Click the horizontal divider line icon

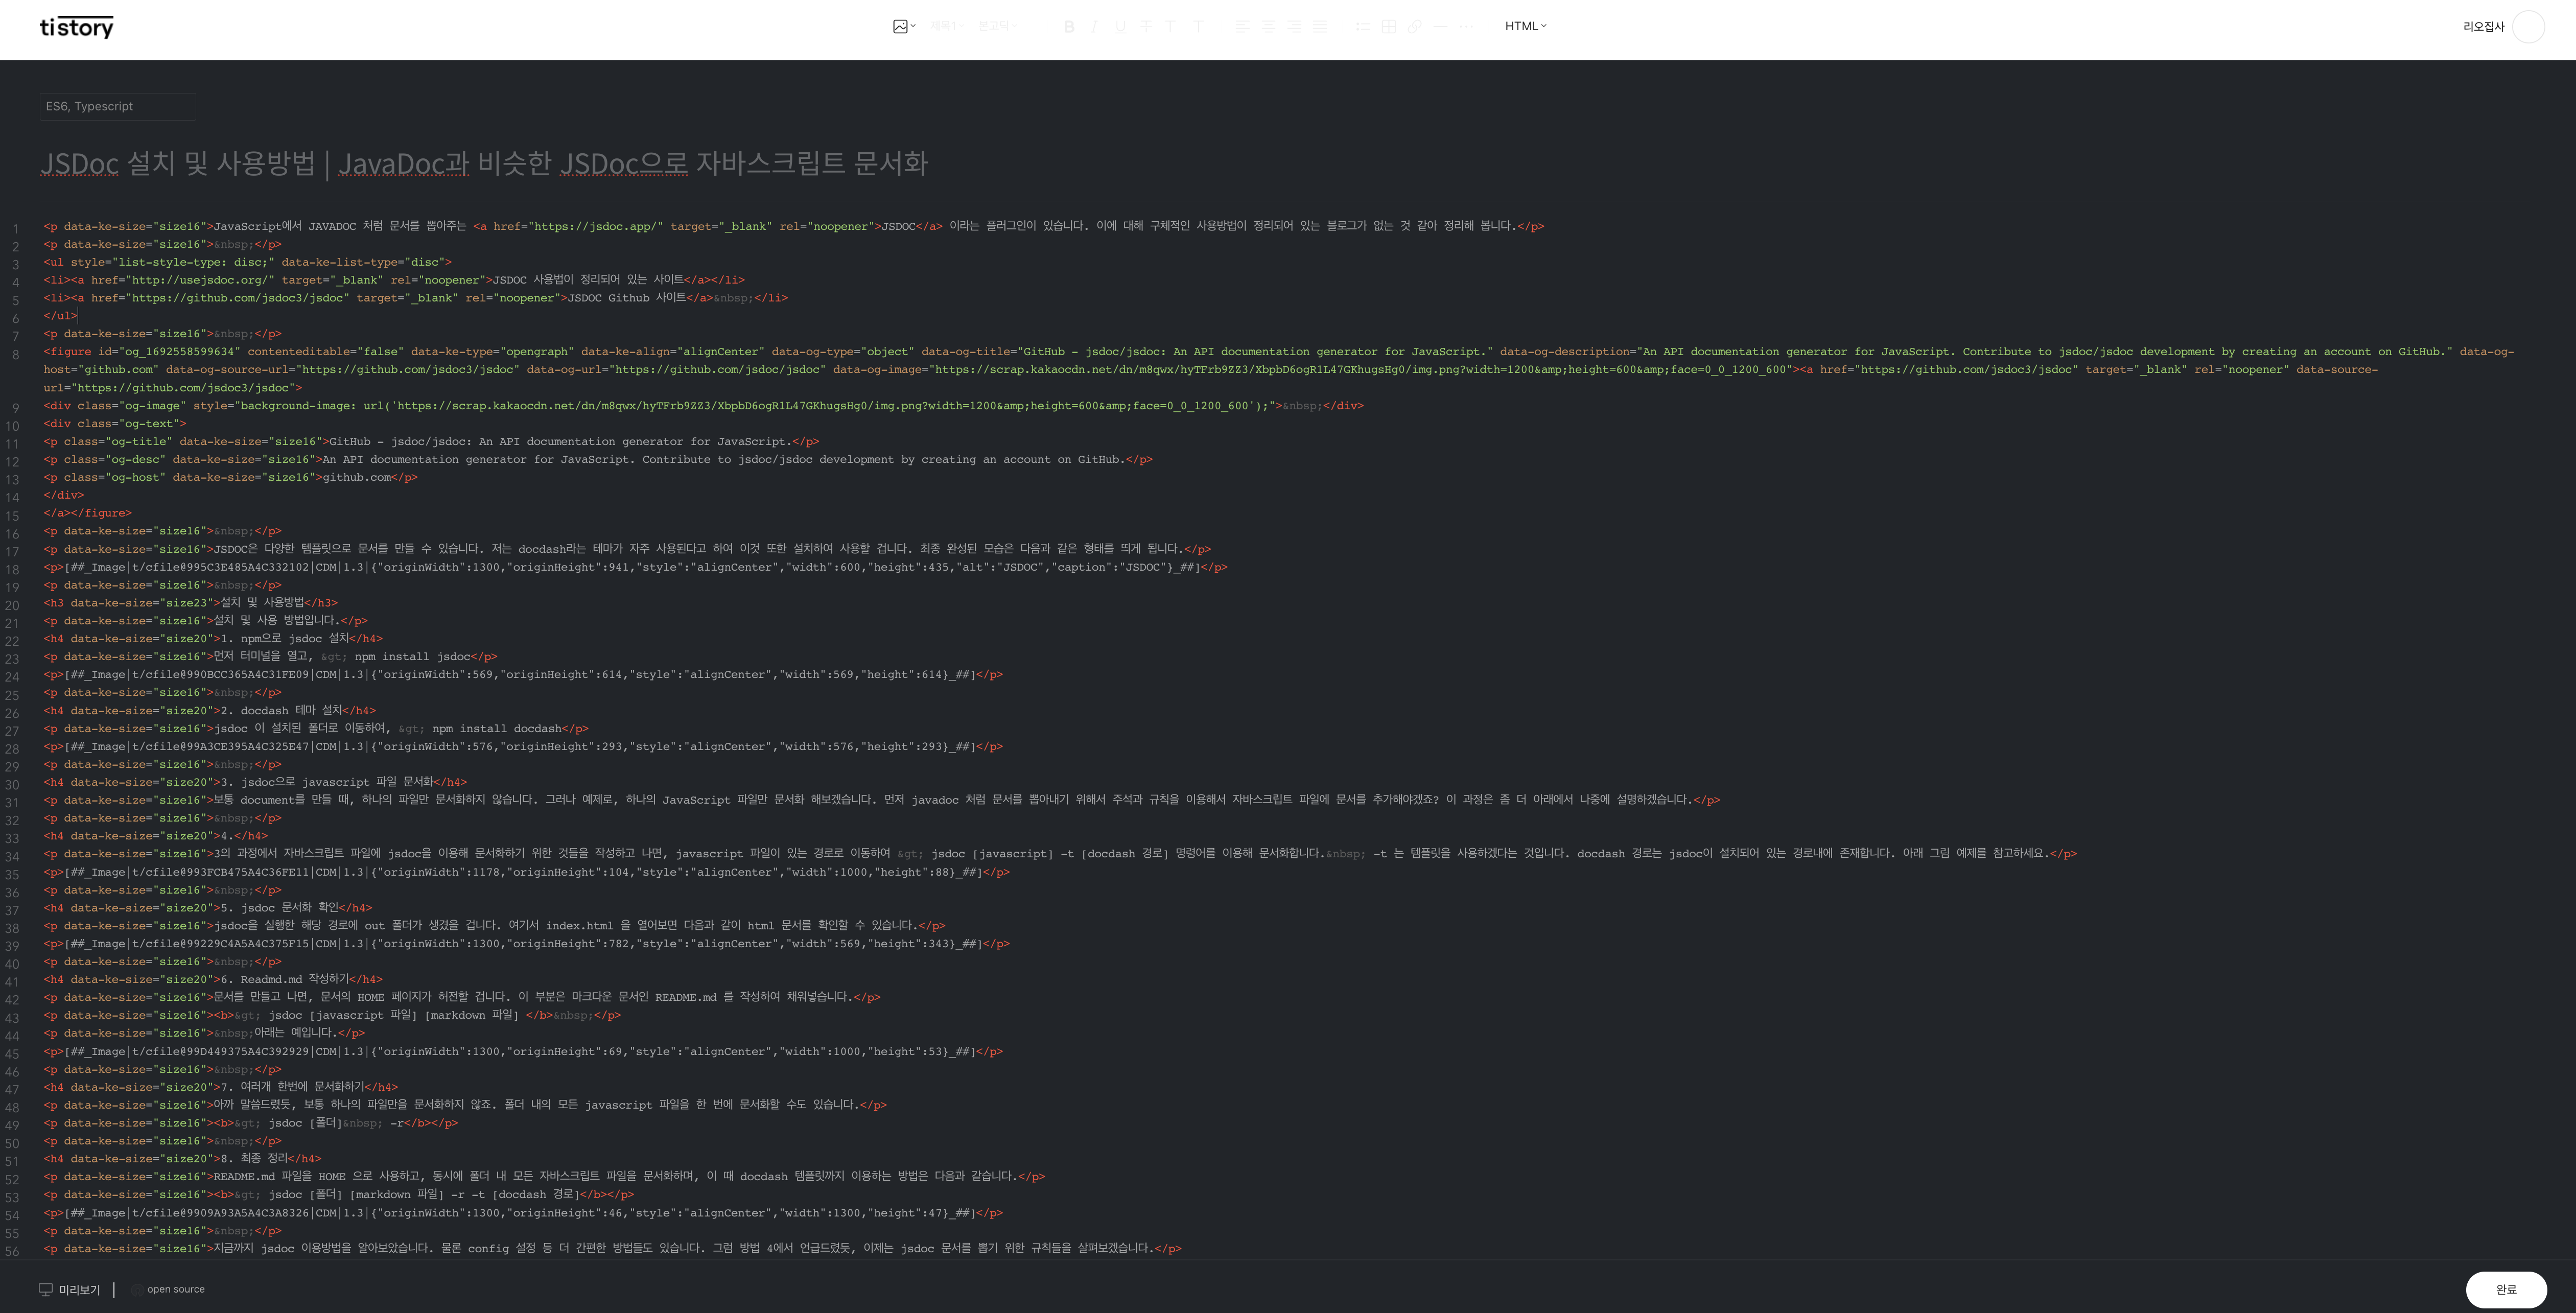(1440, 26)
